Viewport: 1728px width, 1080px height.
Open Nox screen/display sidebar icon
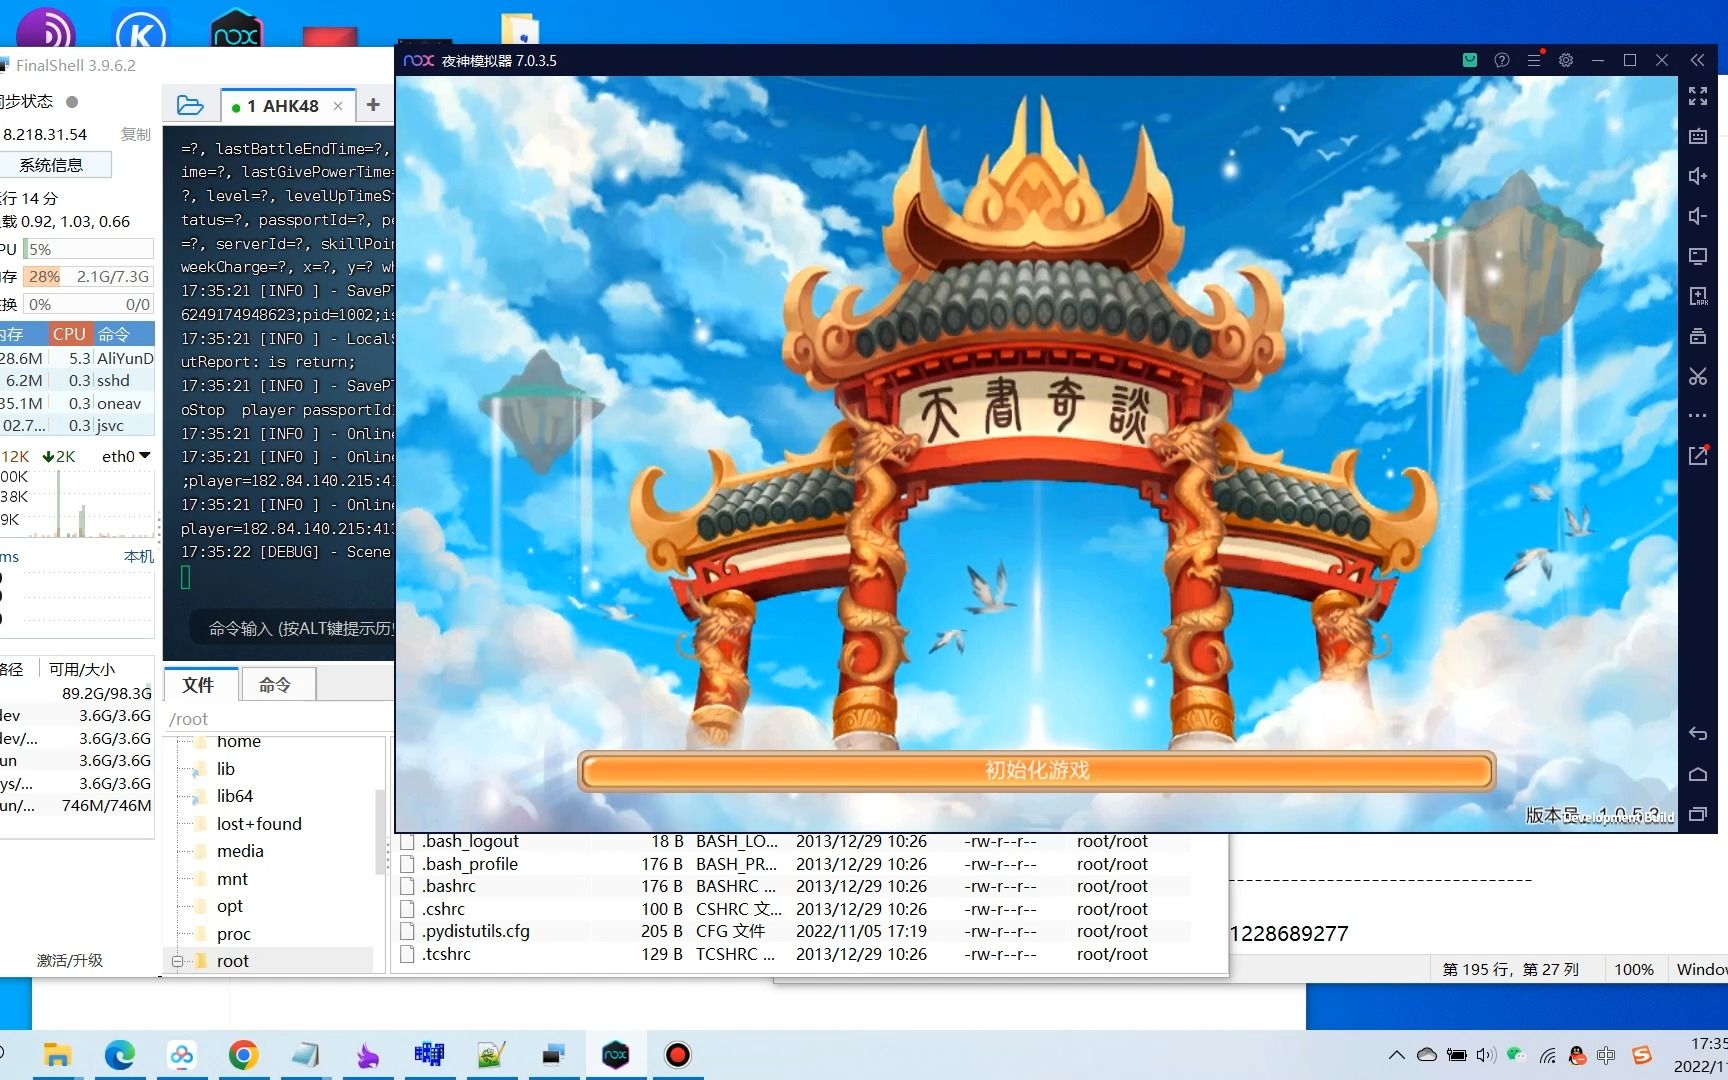pos(1698,256)
